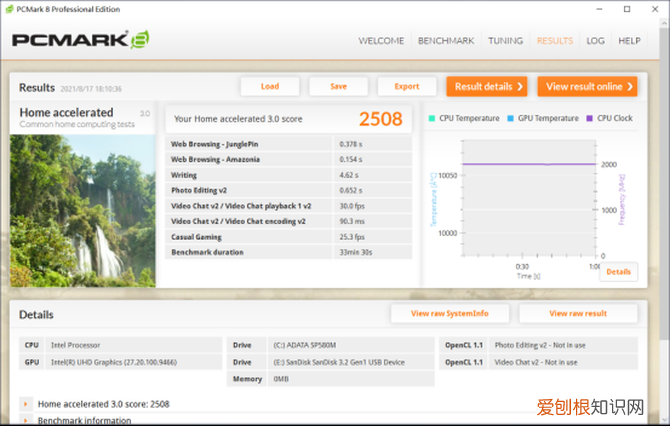Screen dimensions: 670x426
Task: Click the PCMark 8 title bar app icon
Action: tap(8, 8)
